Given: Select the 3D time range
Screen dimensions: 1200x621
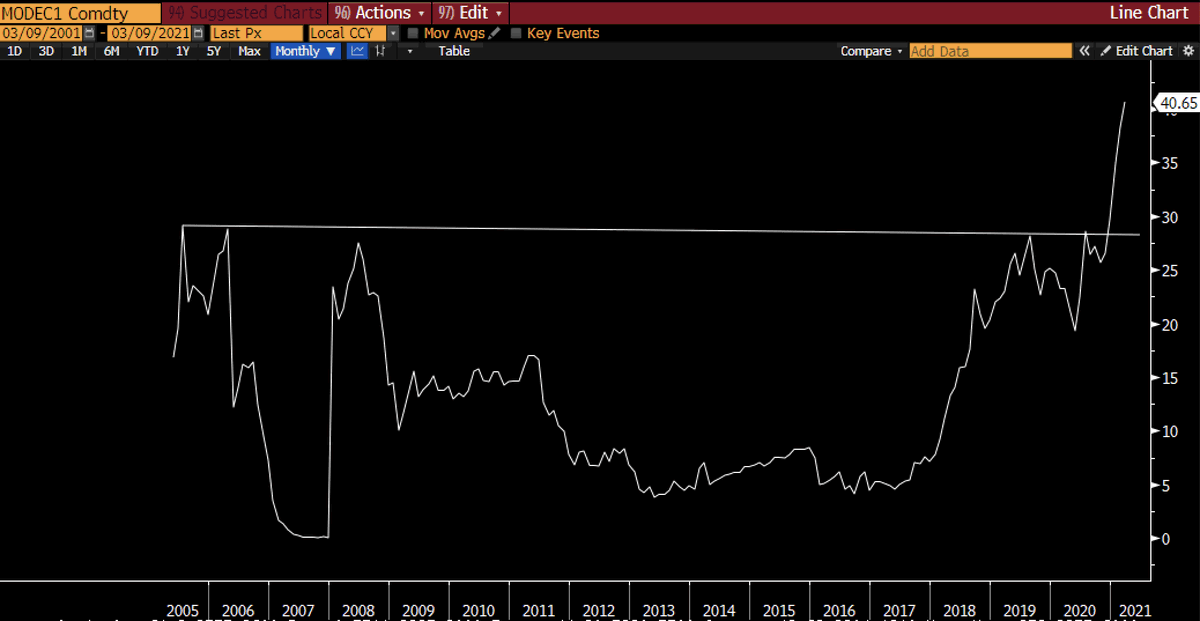Looking at the screenshot, I should click(x=46, y=51).
